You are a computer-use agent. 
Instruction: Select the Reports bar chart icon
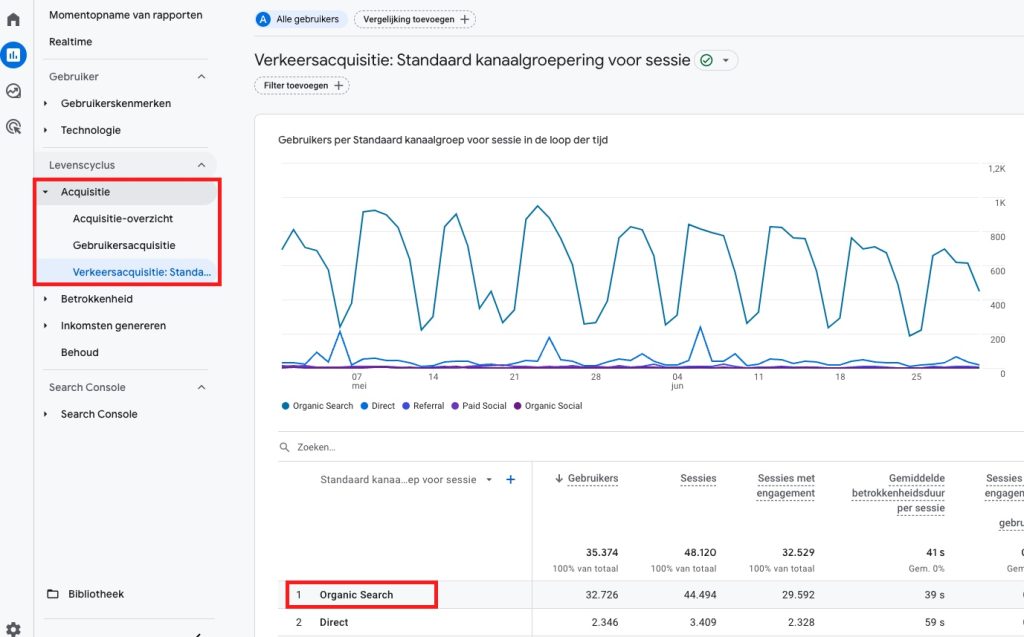[13, 54]
